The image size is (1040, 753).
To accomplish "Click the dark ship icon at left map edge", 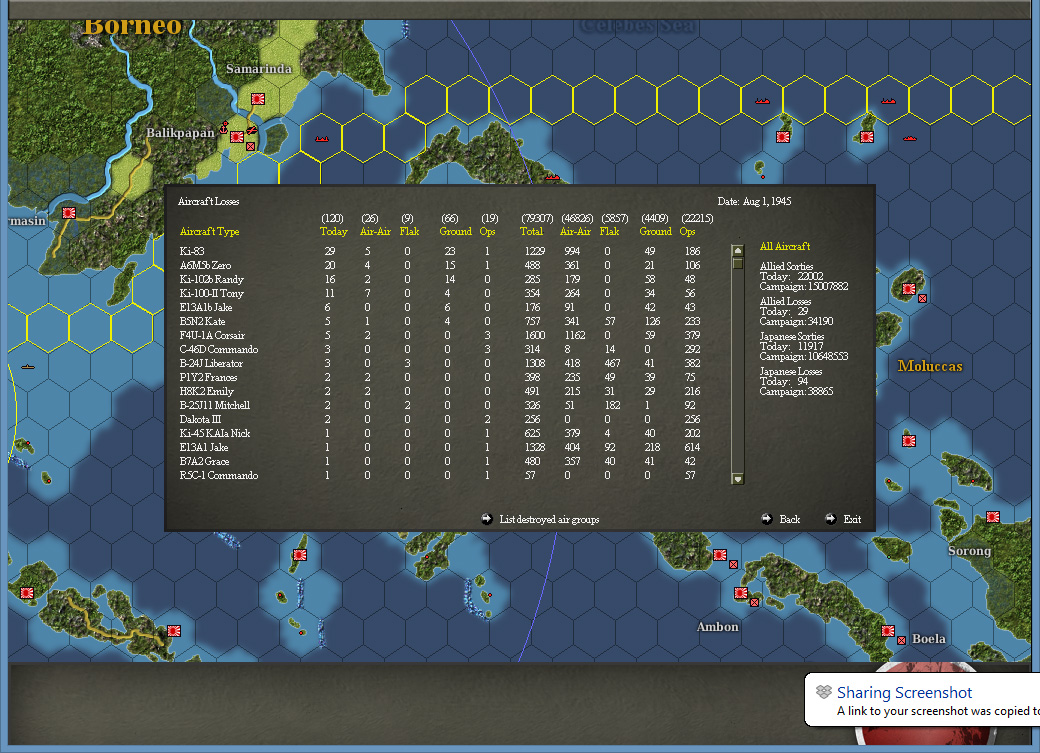I will 27,366.
